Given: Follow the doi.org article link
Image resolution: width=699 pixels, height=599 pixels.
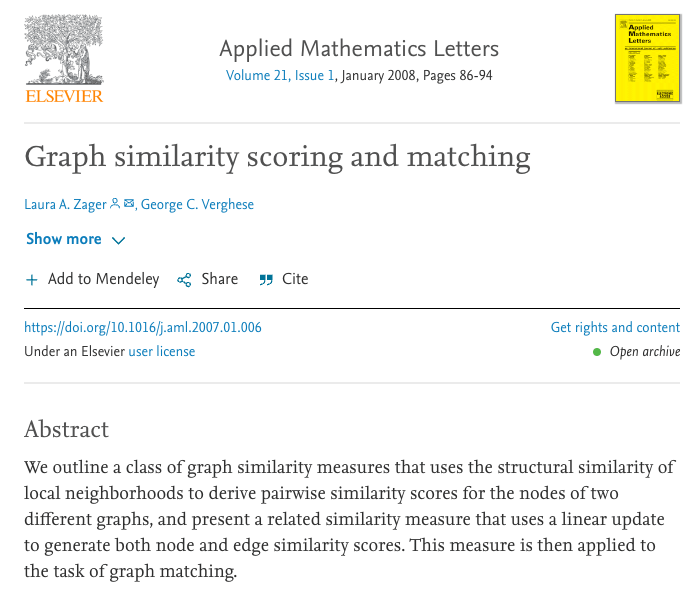Looking at the screenshot, I should [143, 327].
